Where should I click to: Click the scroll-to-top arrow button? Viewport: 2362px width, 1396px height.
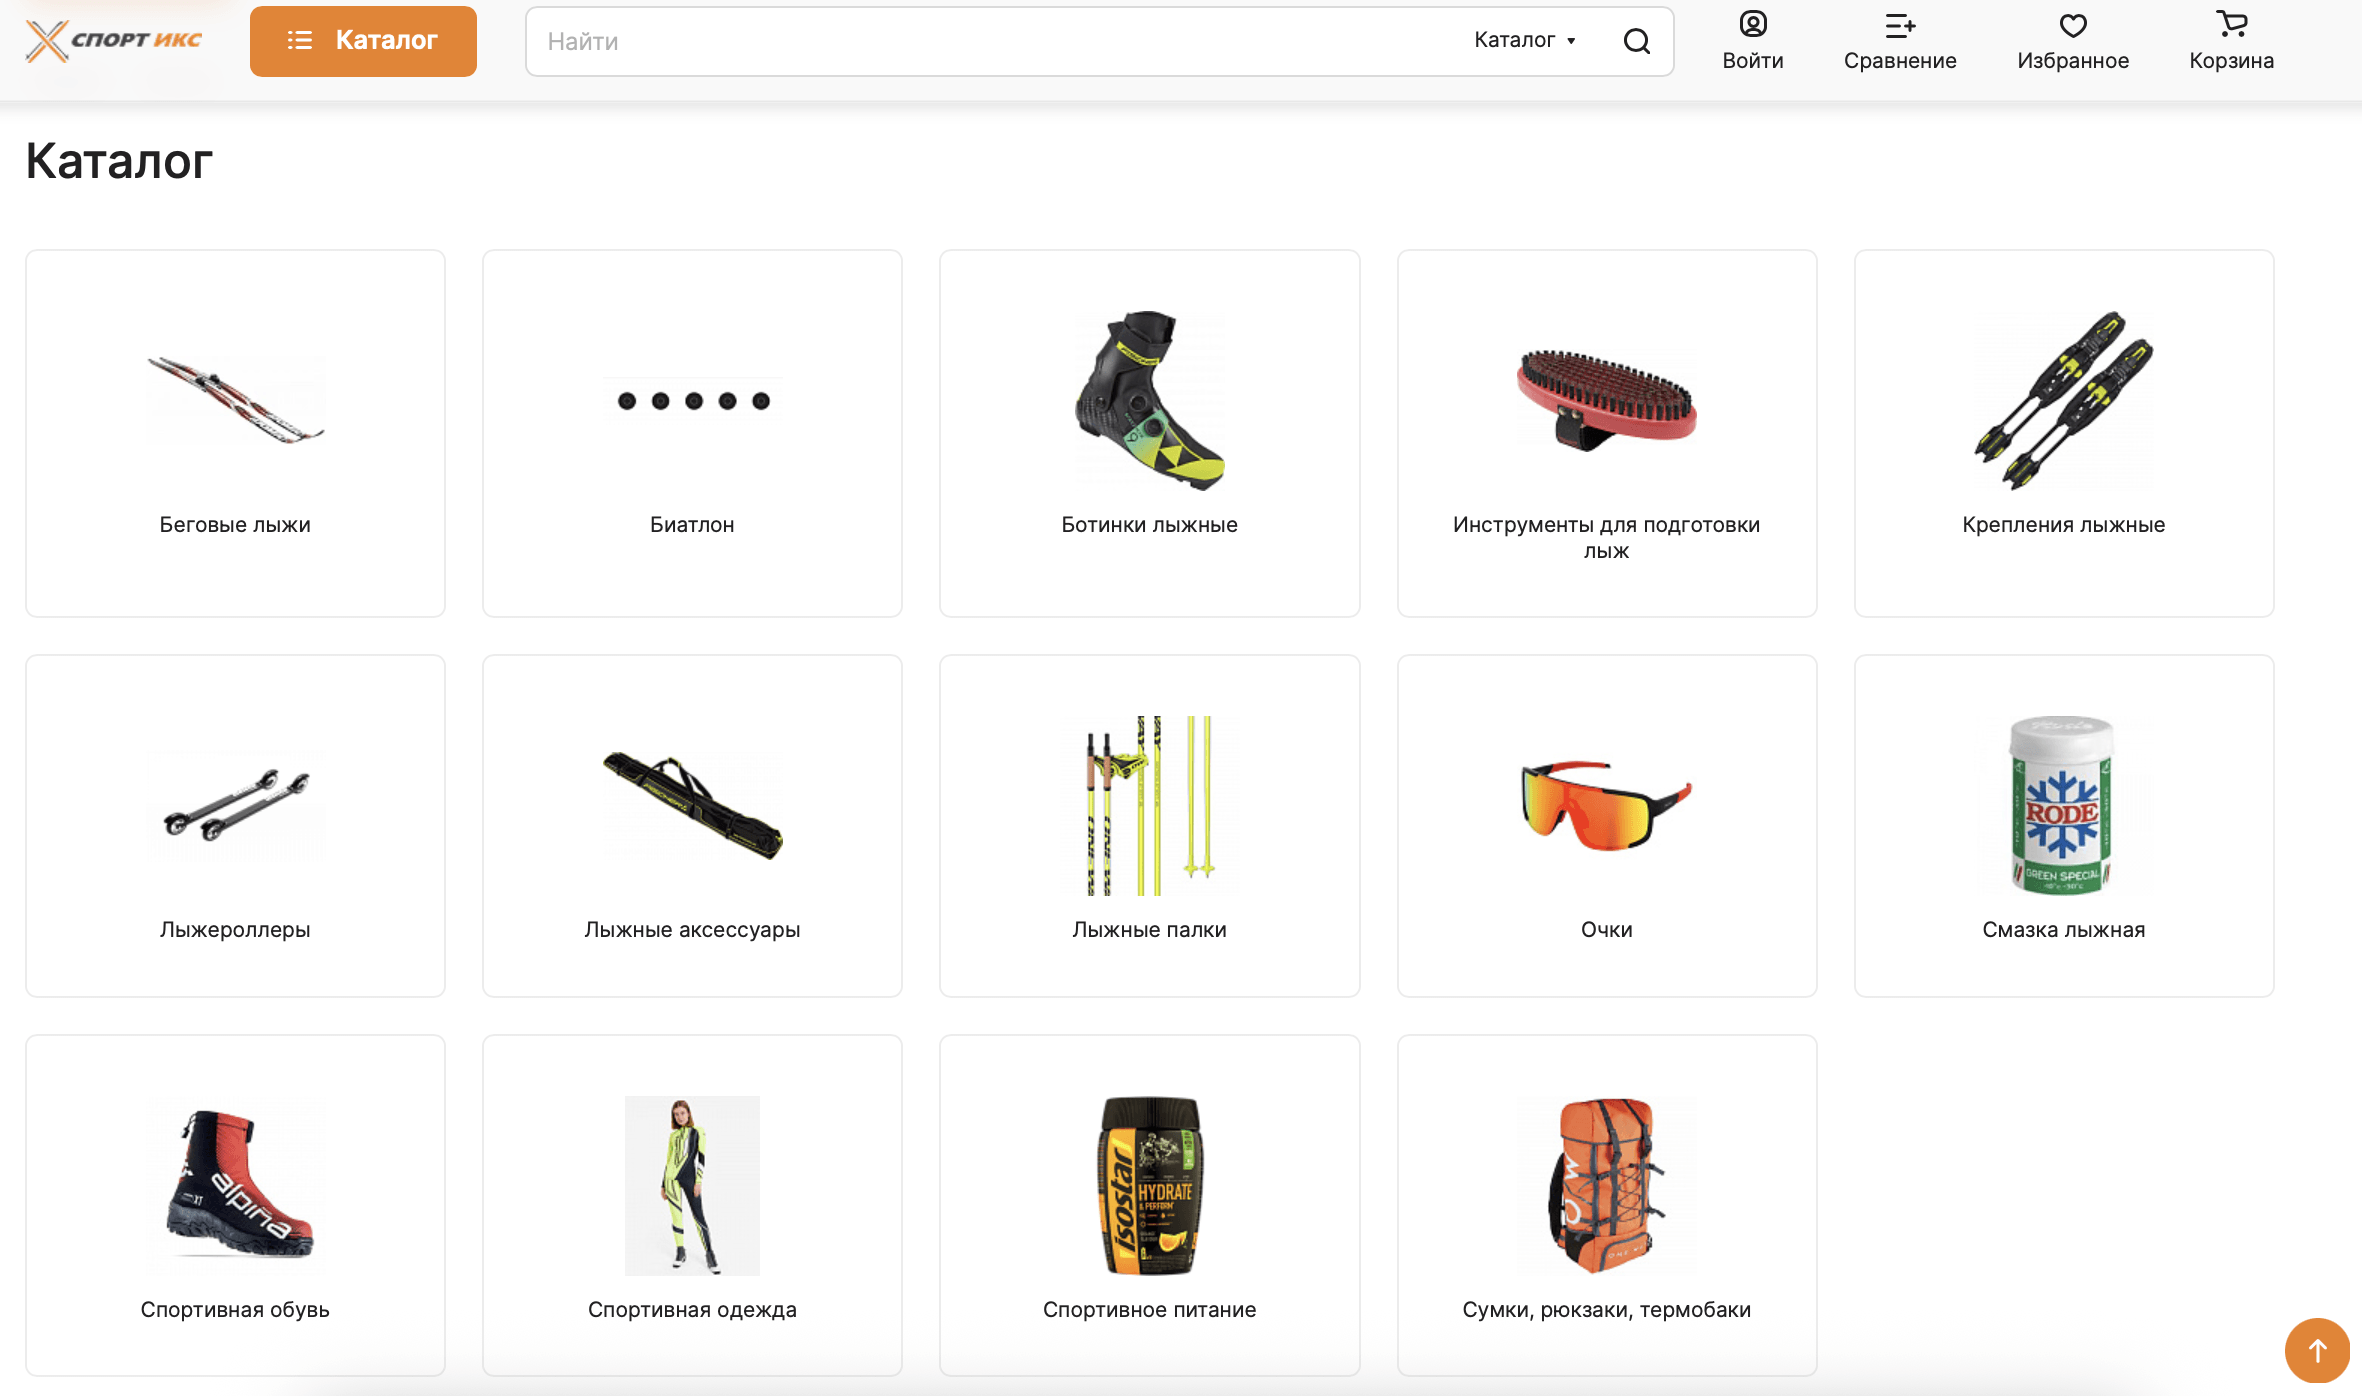click(2316, 1350)
